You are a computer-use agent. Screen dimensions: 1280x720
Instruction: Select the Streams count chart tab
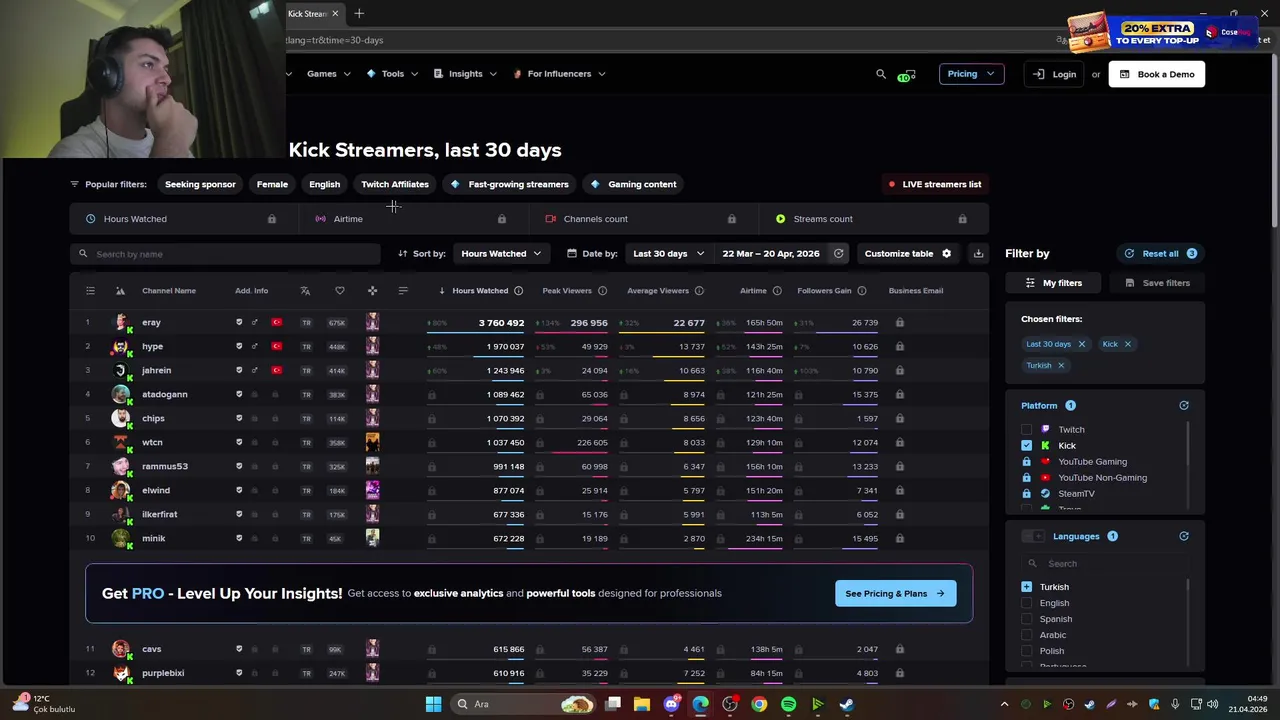pyautogui.click(x=872, y=219)
